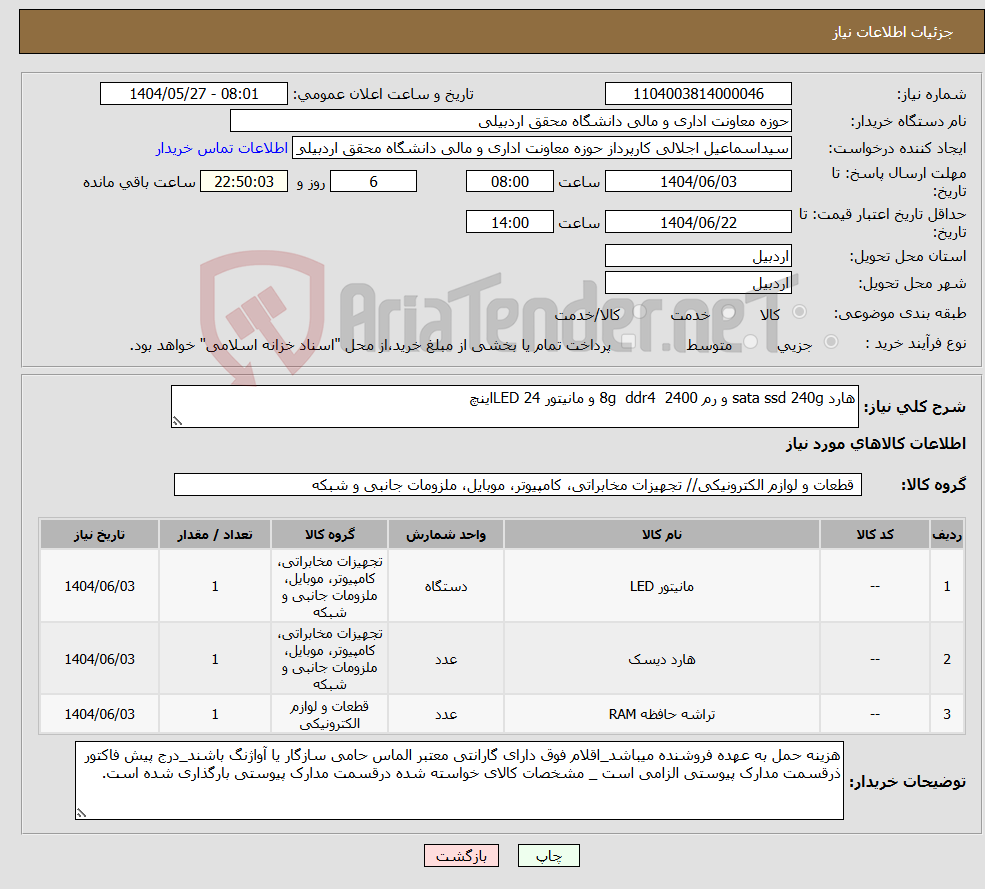This screenshot has height=889, width=985.
Task: Click the عدد unit cell for هارد دیسک
Action: pos(445,659)
